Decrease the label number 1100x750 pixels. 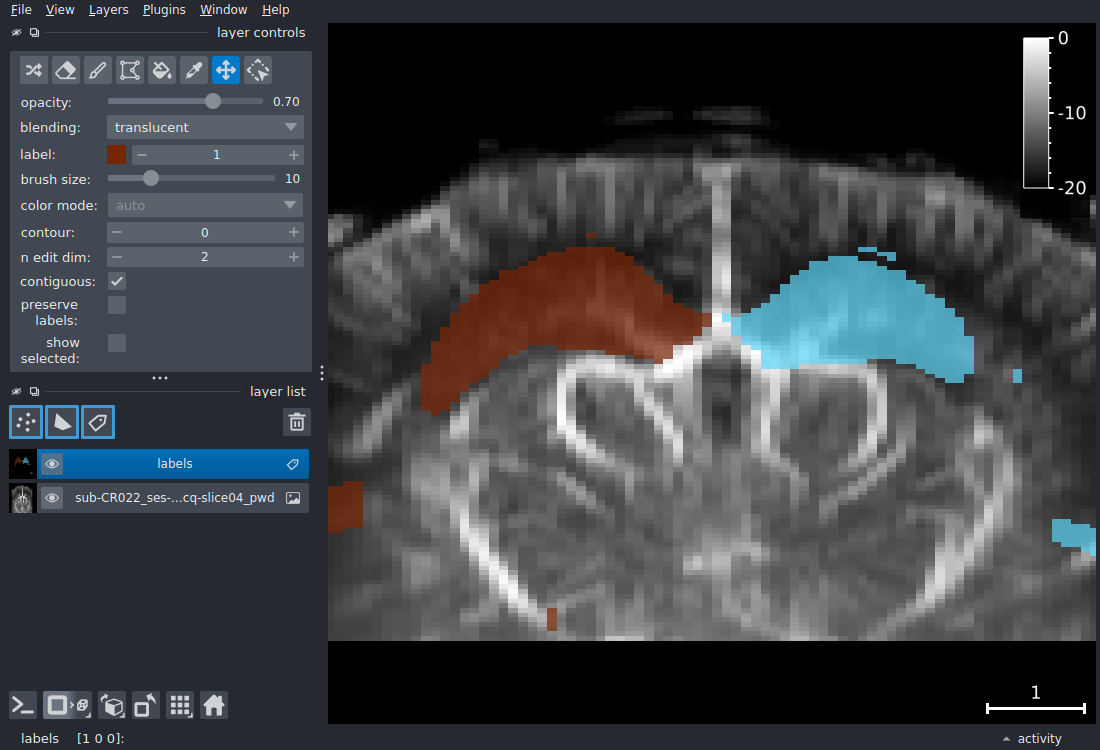tap(142, 154)
